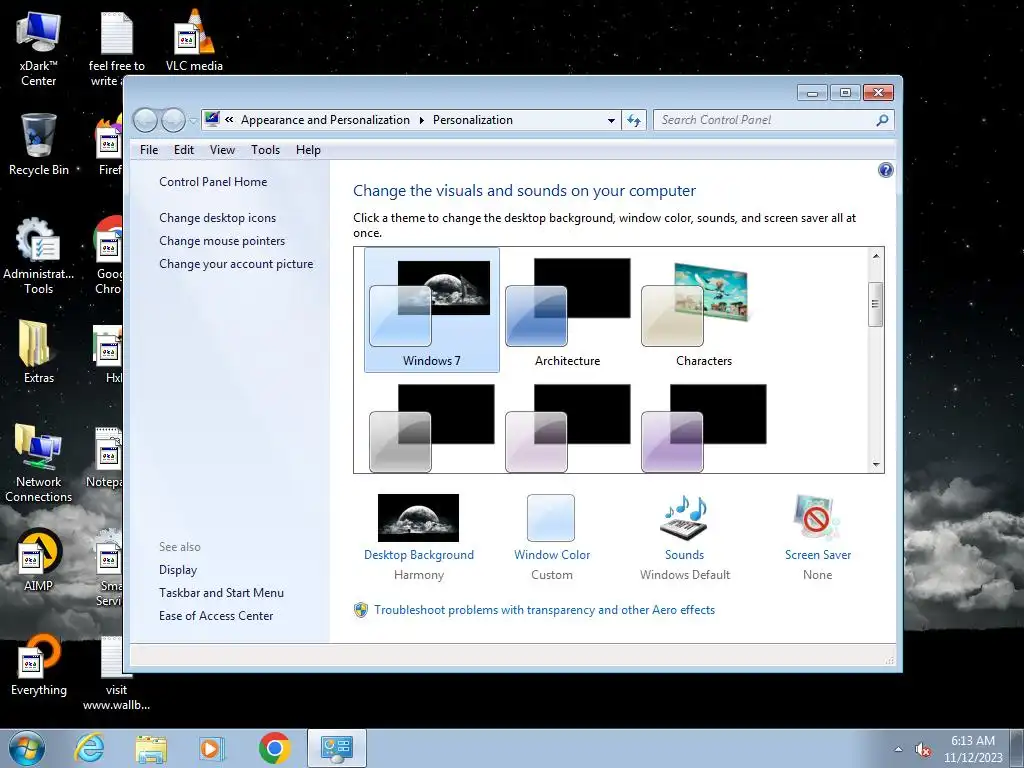Click the shield icon beside Troubleshoot
The width and height of the screenshot is (1024, 768).
click(360, 610)
